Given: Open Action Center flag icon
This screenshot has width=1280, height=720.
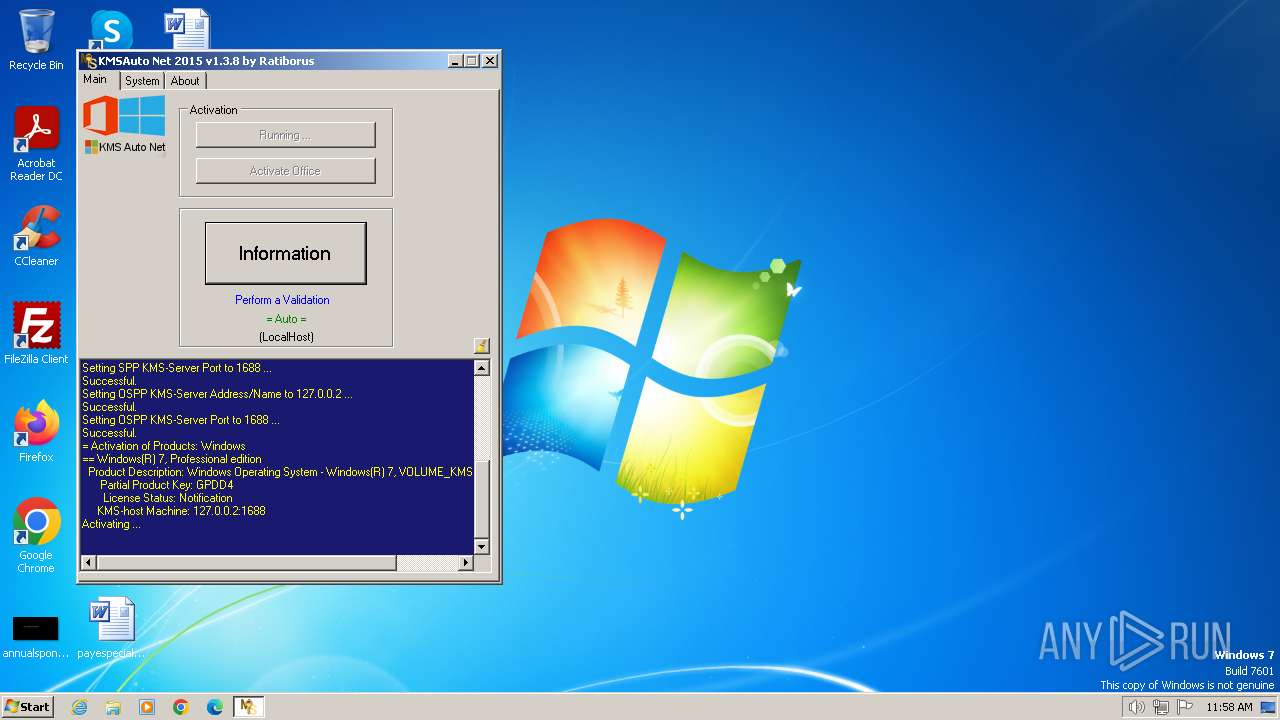Looking at the screenshot, I should (x=1186, y=707).
